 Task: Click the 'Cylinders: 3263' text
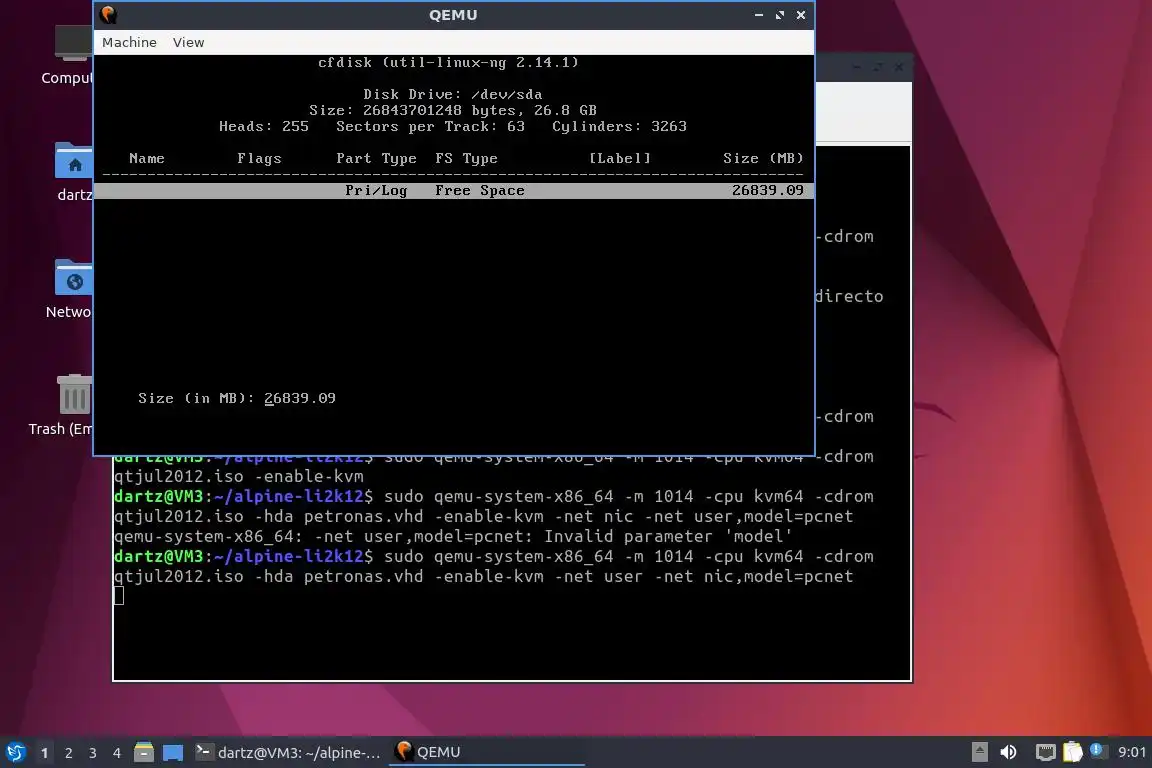point(619,126)
